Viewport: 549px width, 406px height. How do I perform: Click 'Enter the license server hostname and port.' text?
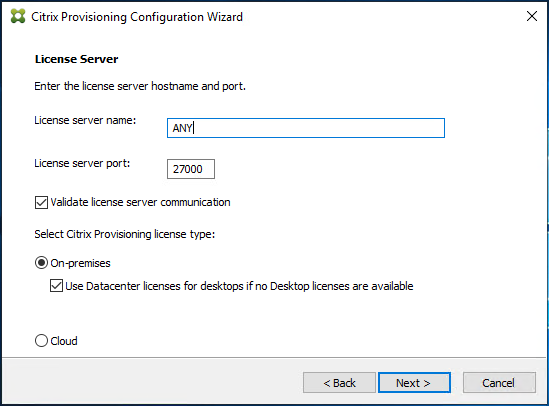(x=140, y=86)
